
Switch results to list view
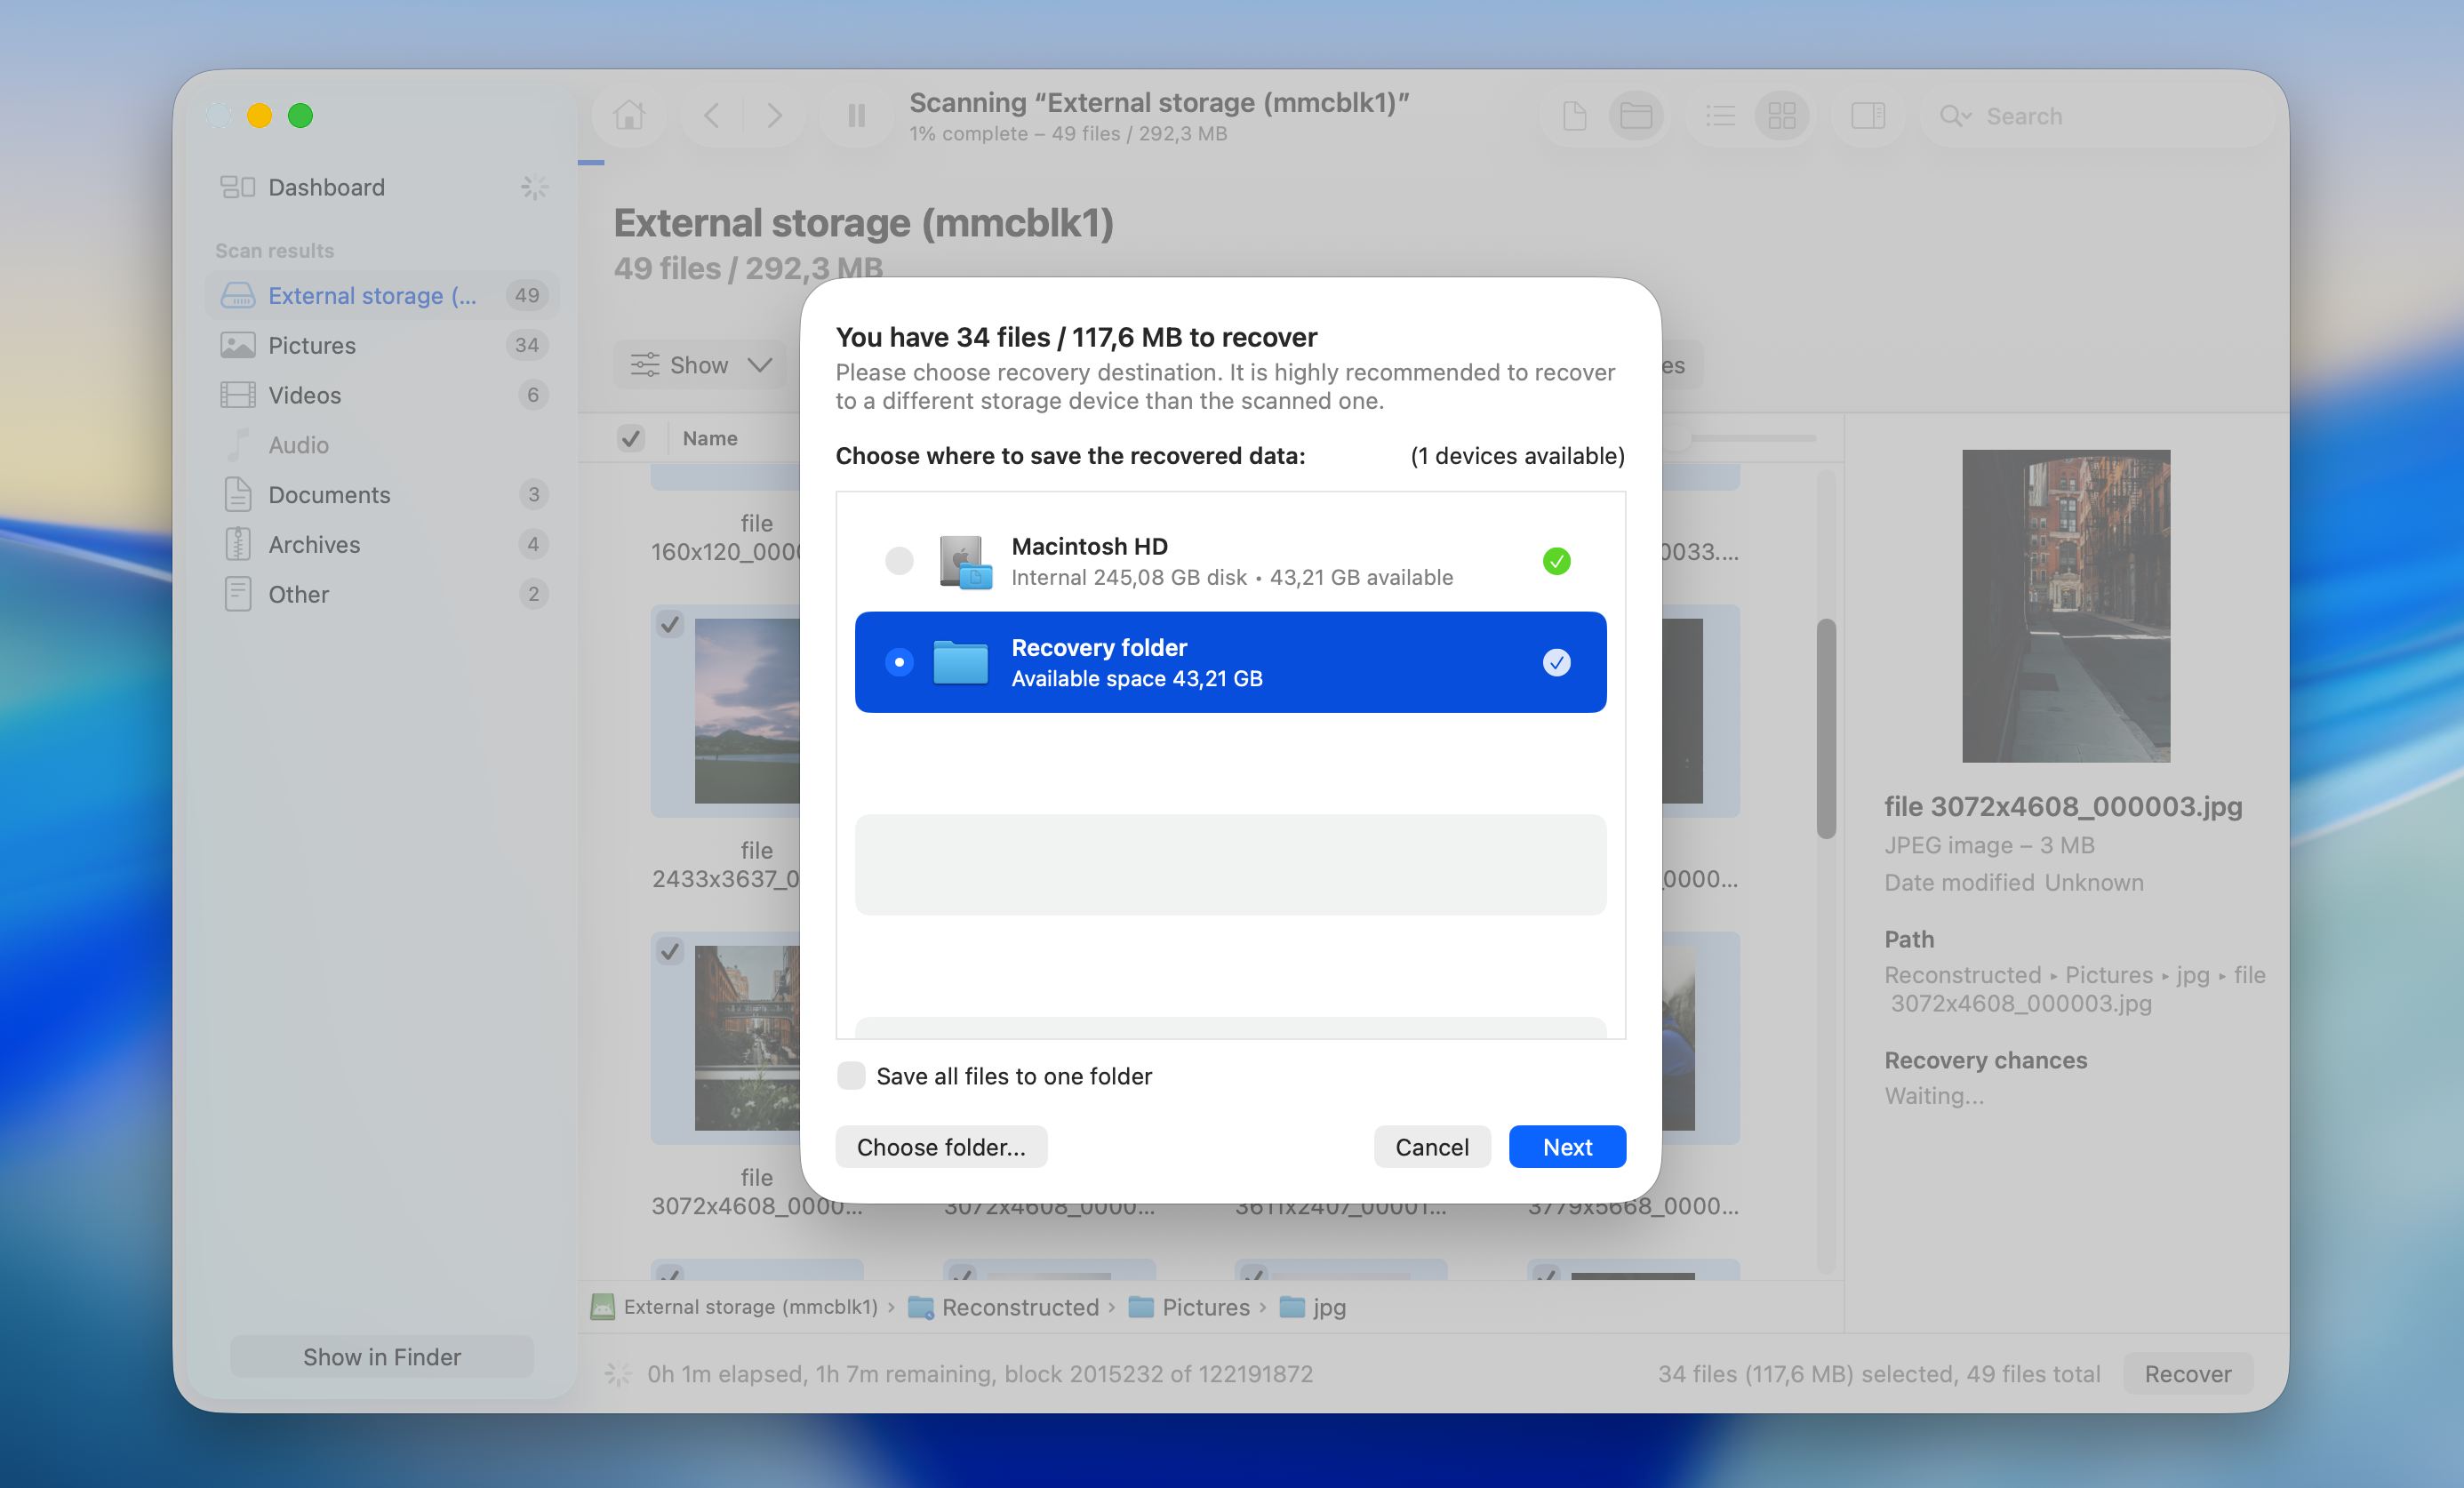point(1721,115)
